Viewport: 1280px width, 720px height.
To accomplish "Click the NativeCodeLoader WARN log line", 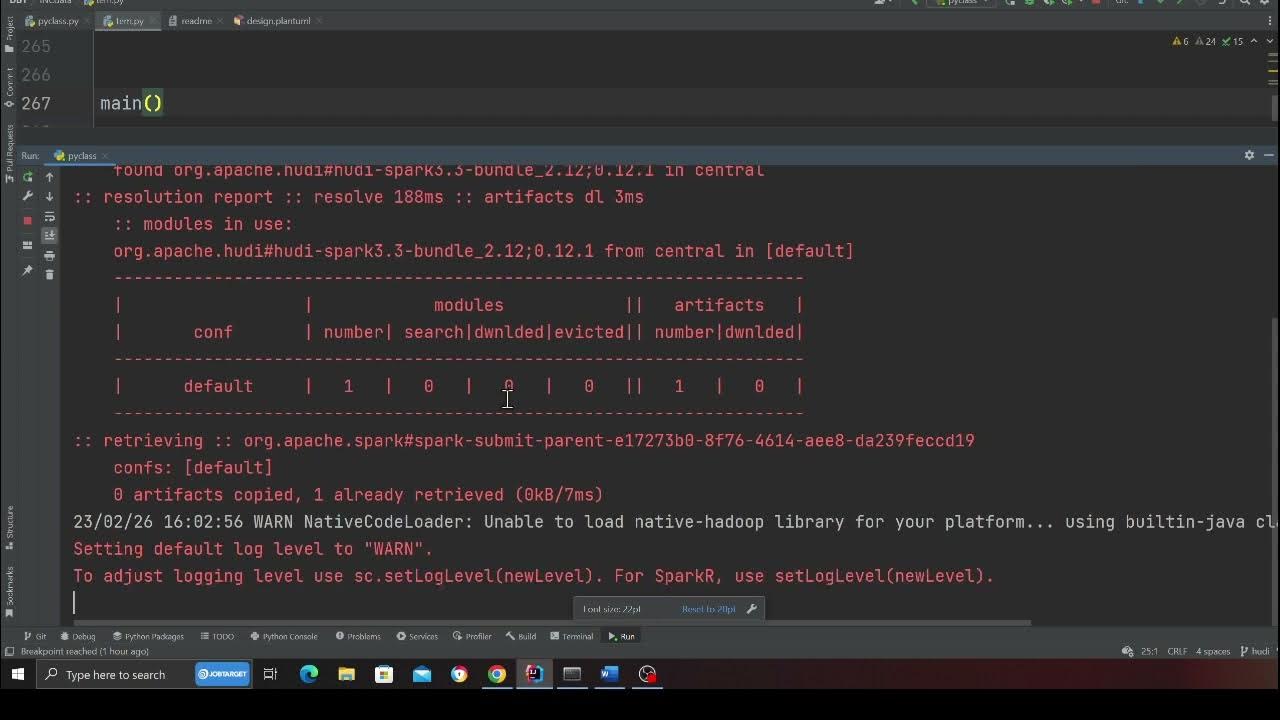I will (675, 522).
